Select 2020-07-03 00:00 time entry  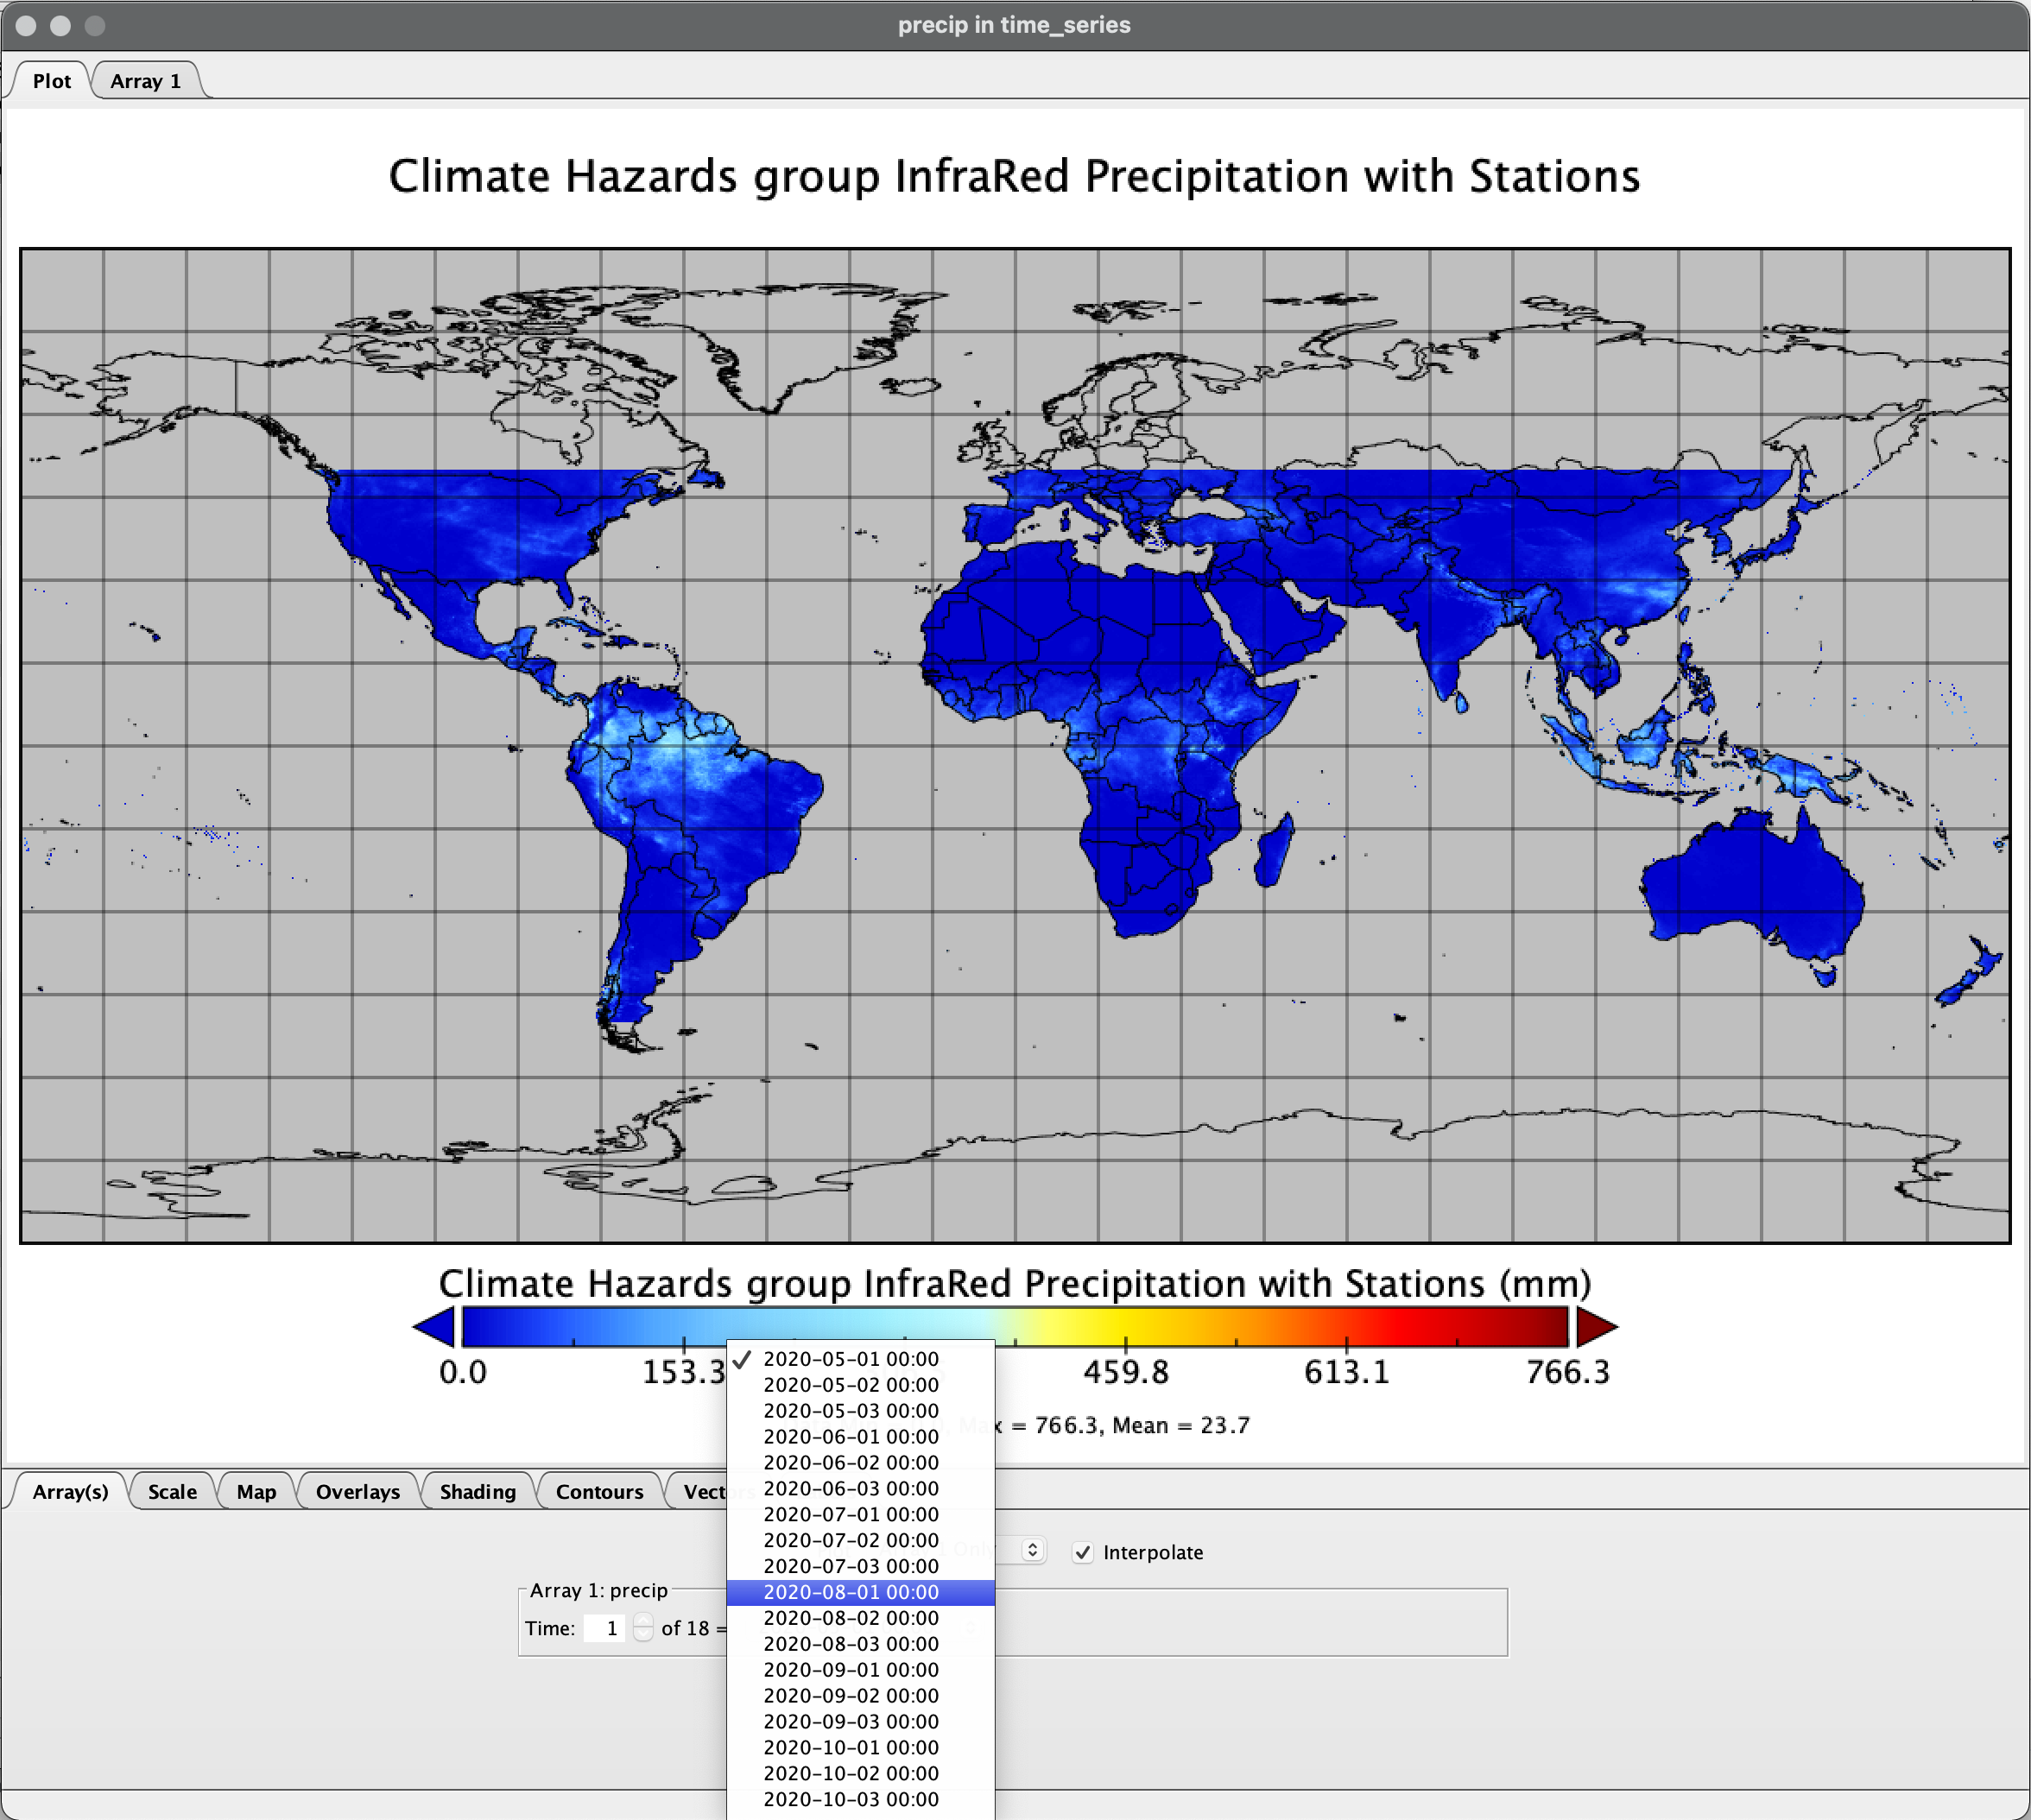click(850, 1566)
